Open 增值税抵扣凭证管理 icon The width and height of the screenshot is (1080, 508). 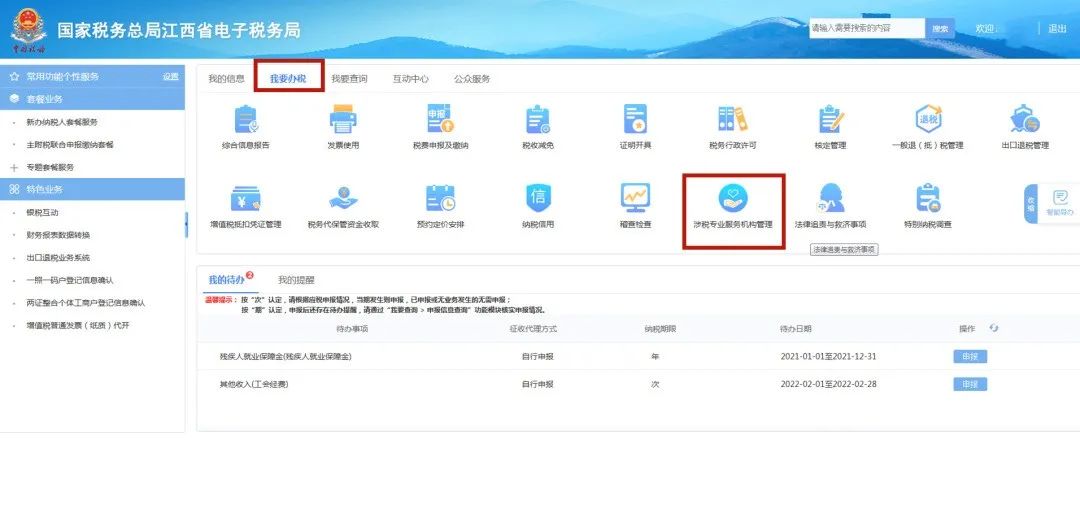tap(245, 198)
